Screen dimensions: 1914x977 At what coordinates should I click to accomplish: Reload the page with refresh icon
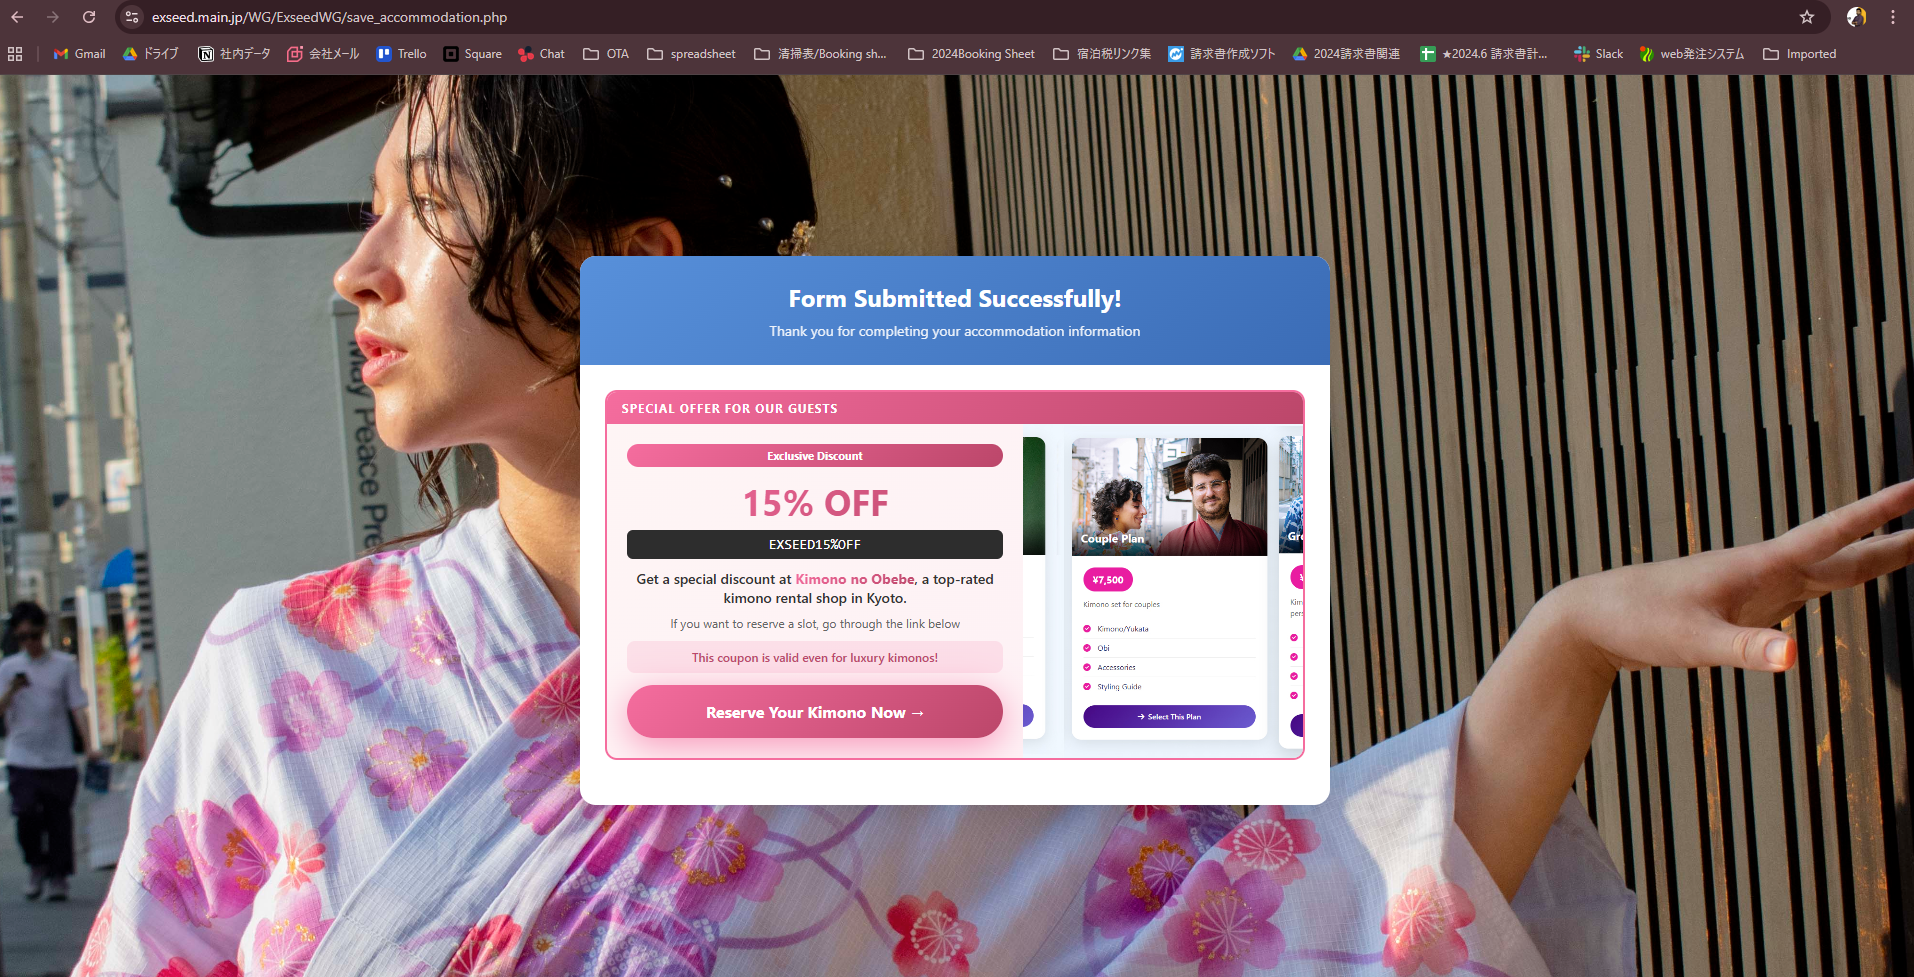point(89,17)
